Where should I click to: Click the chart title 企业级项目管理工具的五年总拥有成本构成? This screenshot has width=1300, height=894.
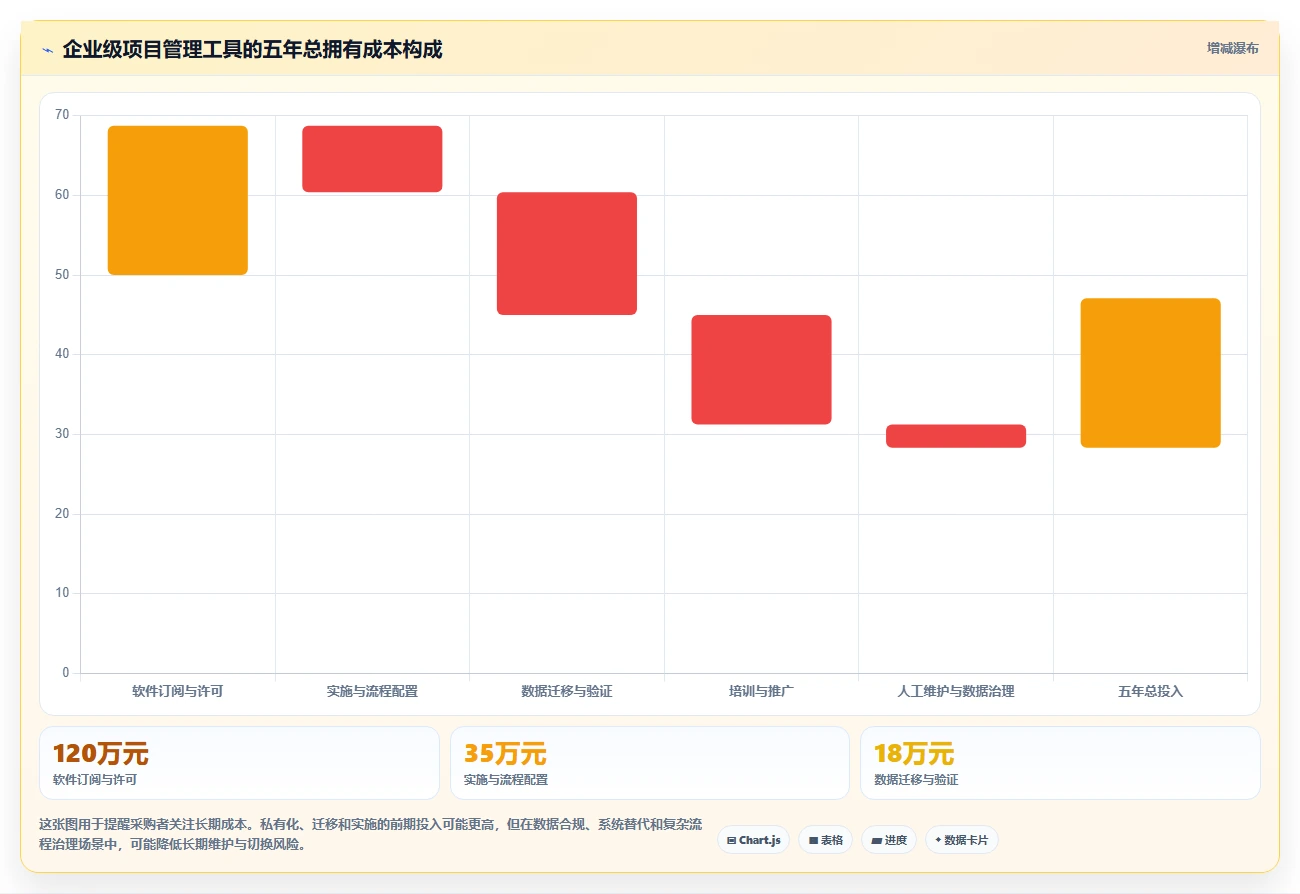(252, 49)
